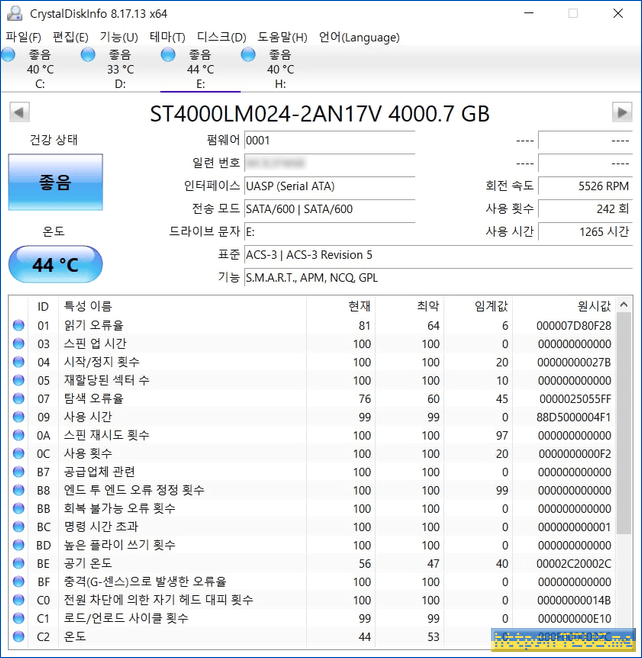Click the ST4000LM024-2AN17V 4000.7 GB title
The width and height of the screenshot is (642, 658).
[320, 113]
